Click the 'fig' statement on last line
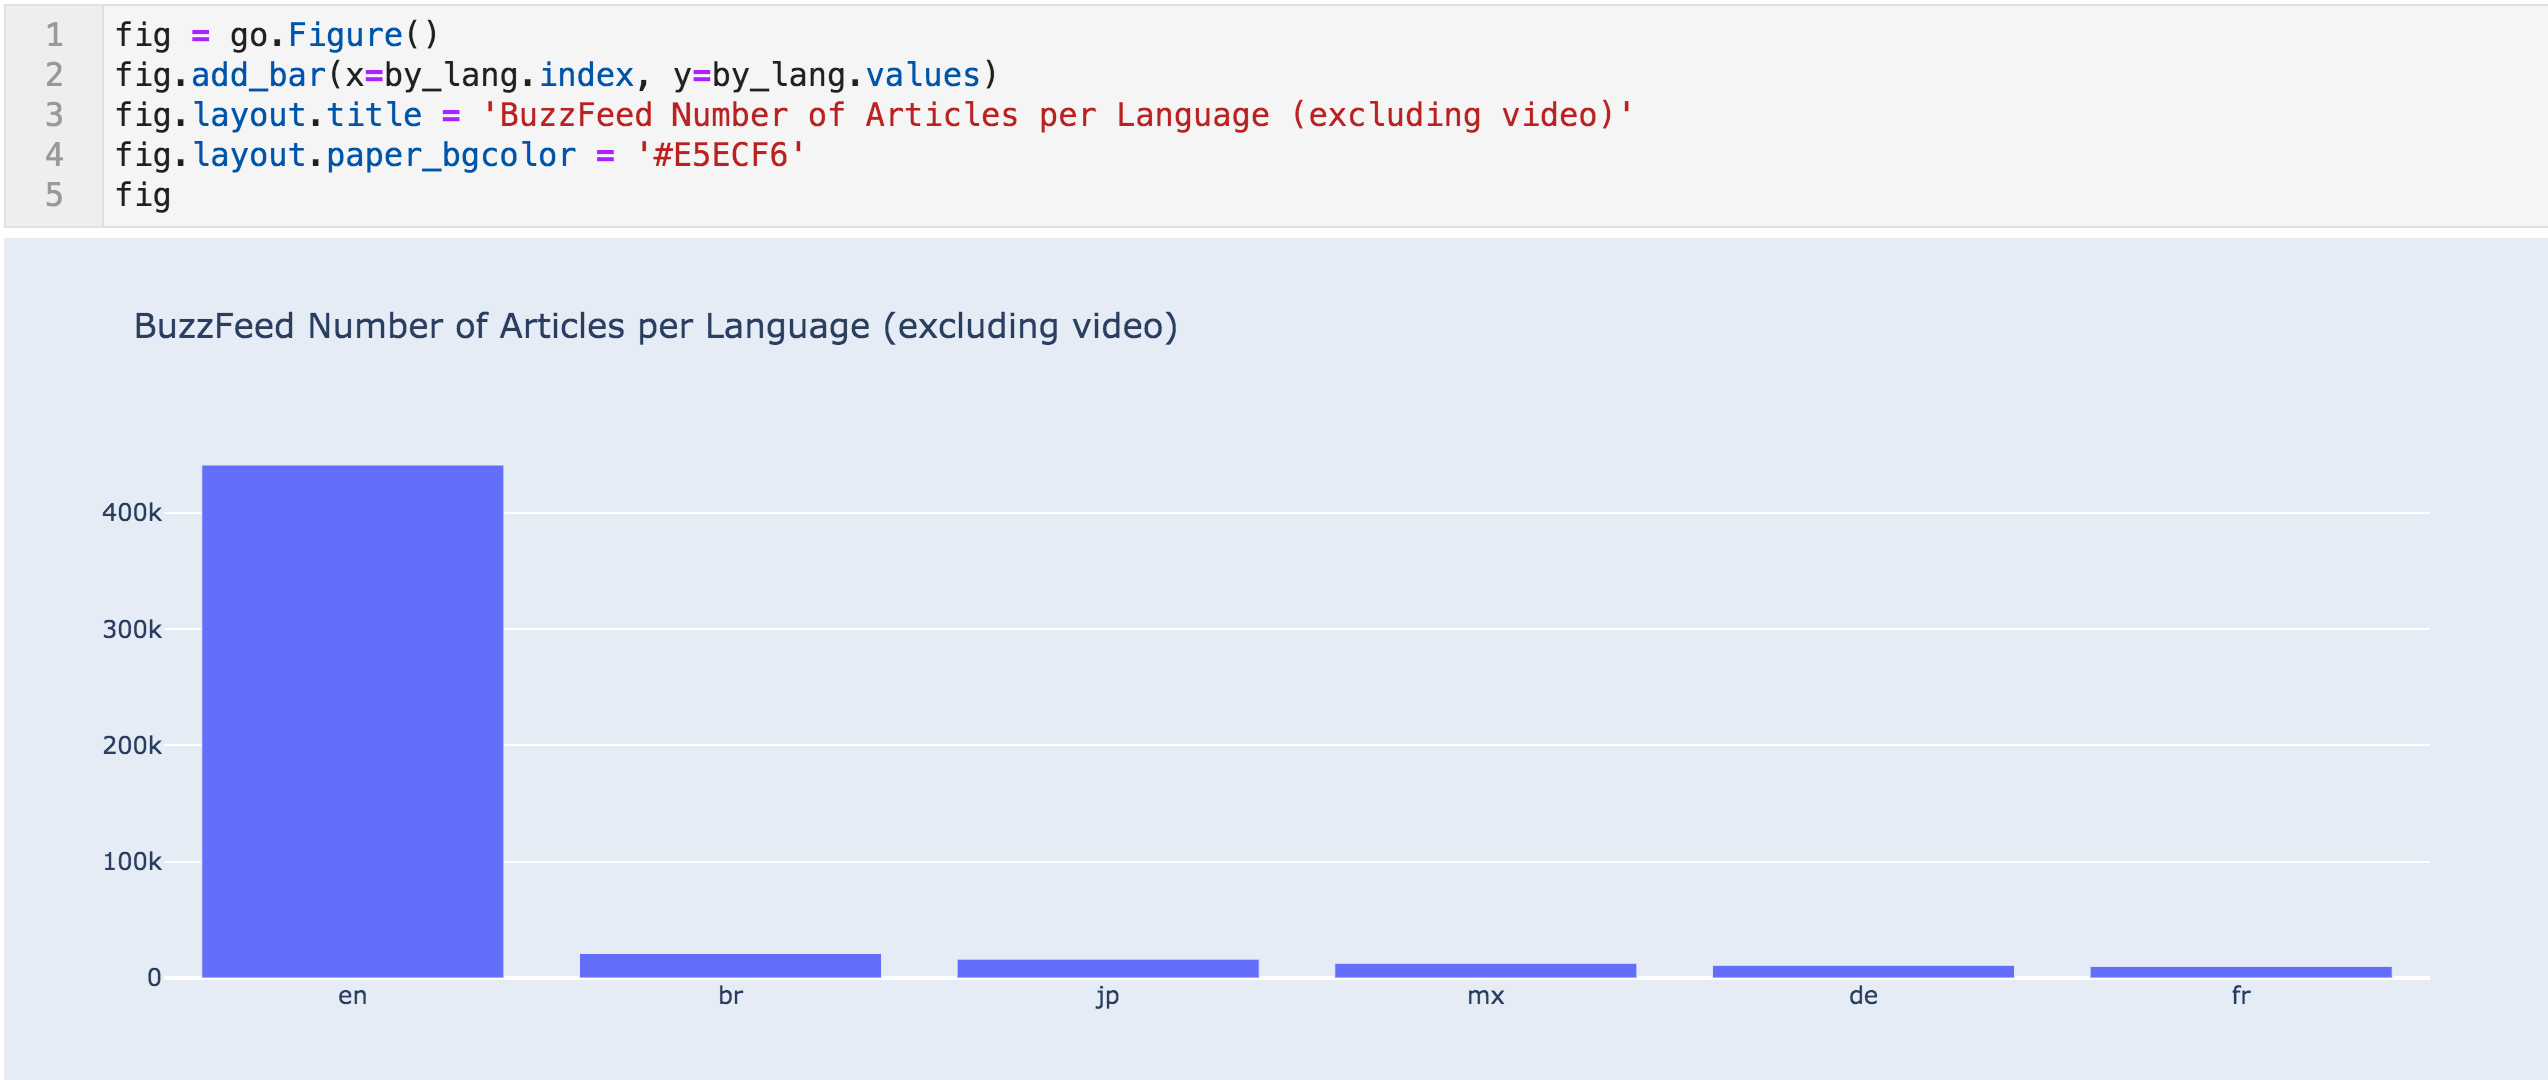This screenshot has width=2548, height=1080. [143, 195]
